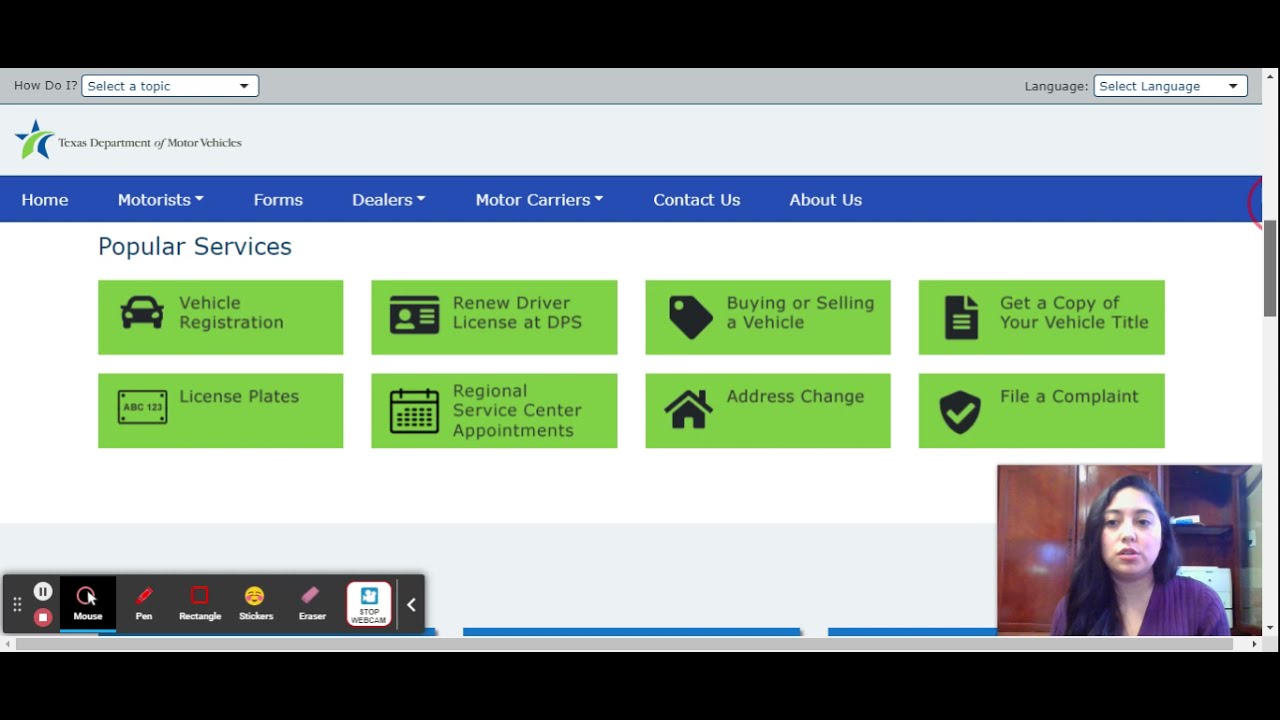
Task: Open the 'Select a topic' dropdown
Action: pyautogui.click(x=170, y=86)
